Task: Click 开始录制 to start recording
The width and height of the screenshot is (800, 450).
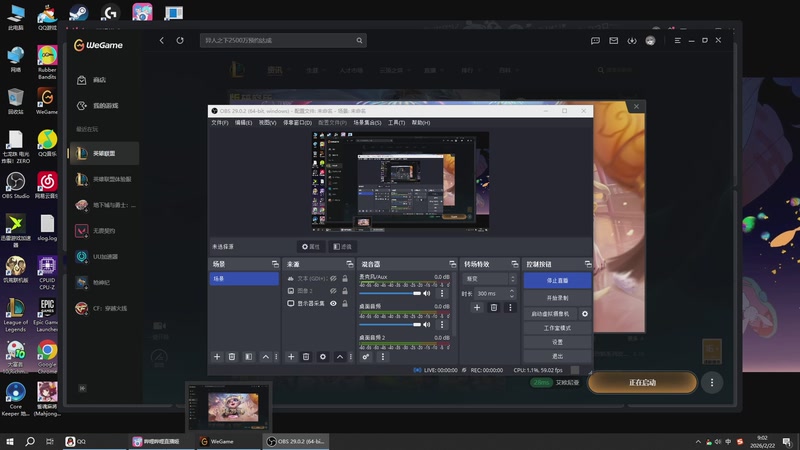Action: tap(557, 298)
